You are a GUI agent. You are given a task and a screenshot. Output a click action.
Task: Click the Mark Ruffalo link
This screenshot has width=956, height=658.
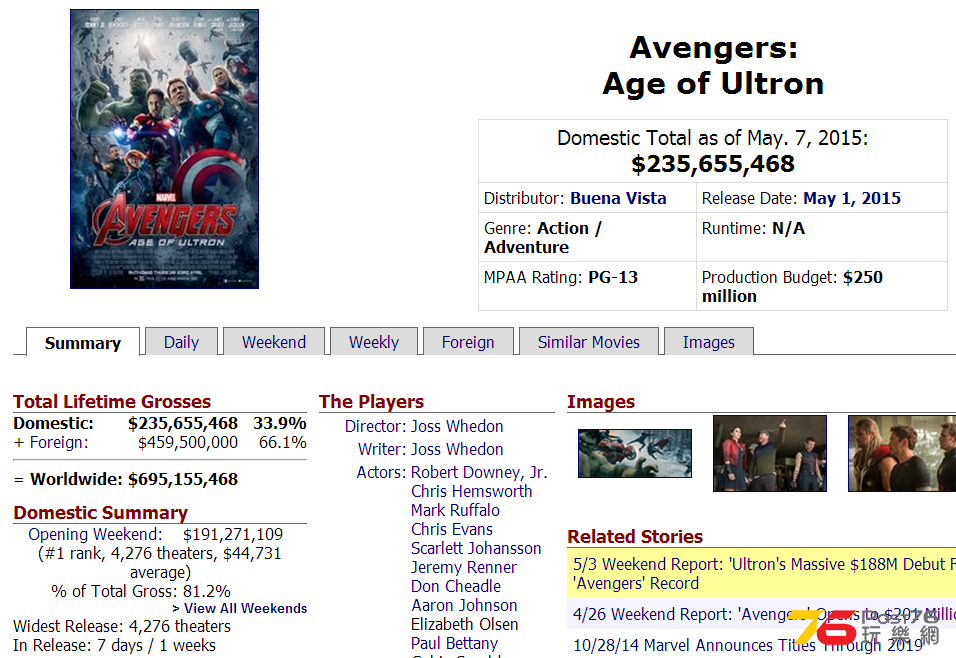tap(455, 510)
